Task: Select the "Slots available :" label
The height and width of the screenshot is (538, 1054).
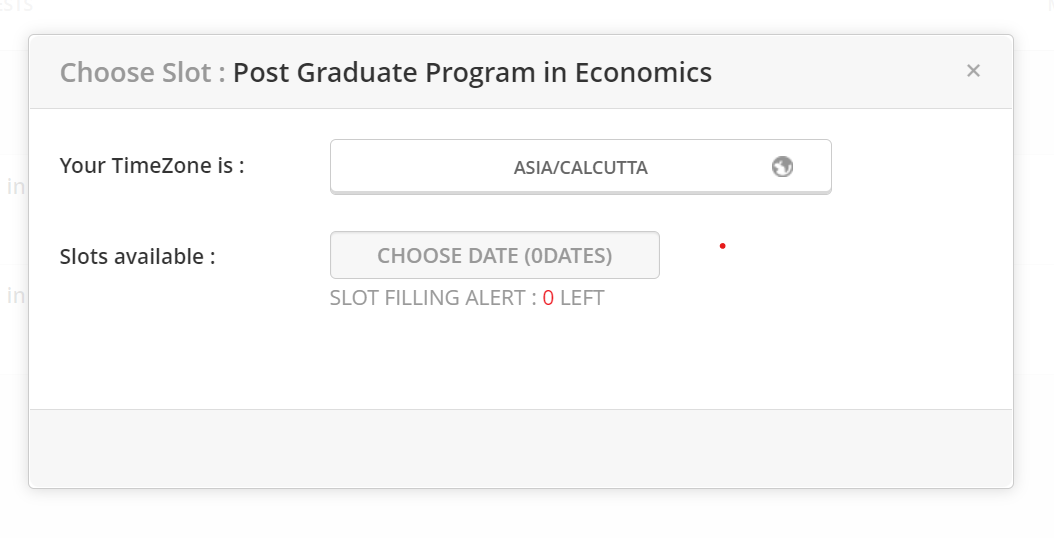Action: [x=137, y=256]
